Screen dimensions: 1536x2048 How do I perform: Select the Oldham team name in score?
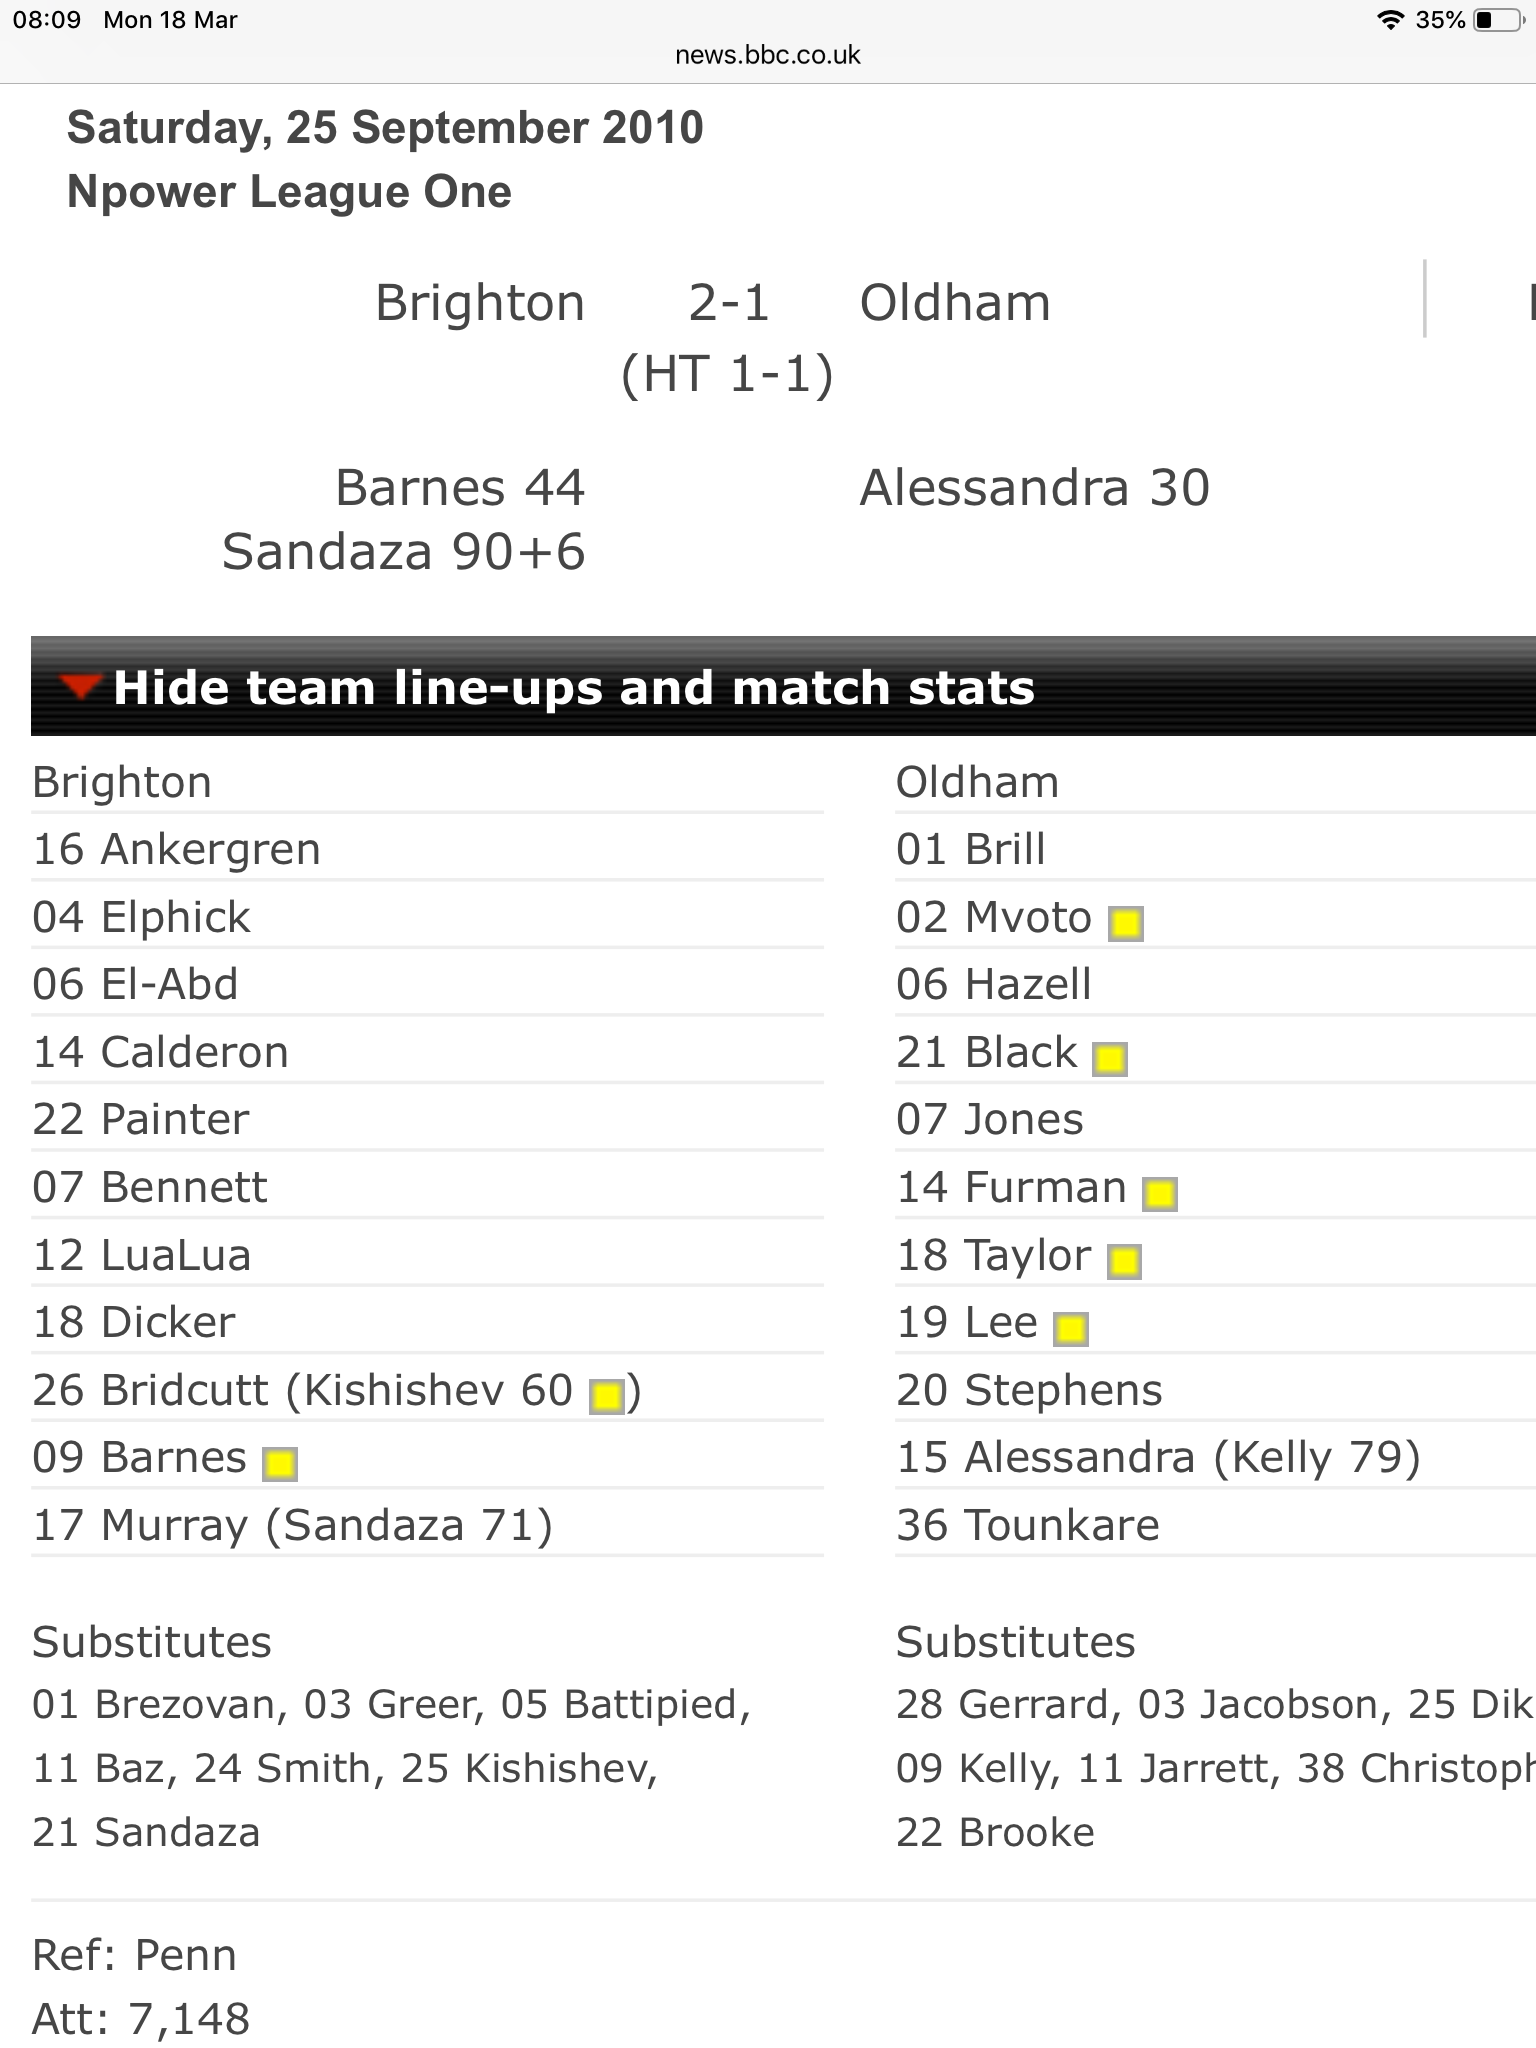point(955,303)
